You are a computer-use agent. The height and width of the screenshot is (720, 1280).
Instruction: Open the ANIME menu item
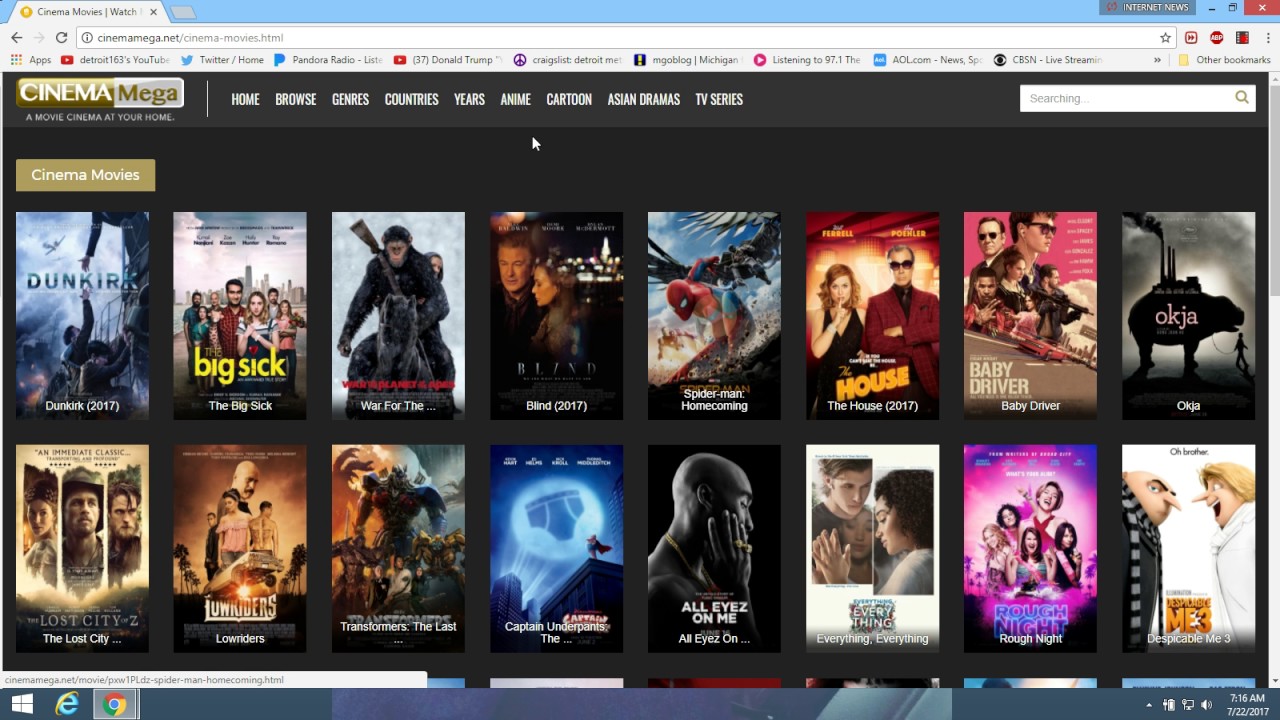click(515, 99)
